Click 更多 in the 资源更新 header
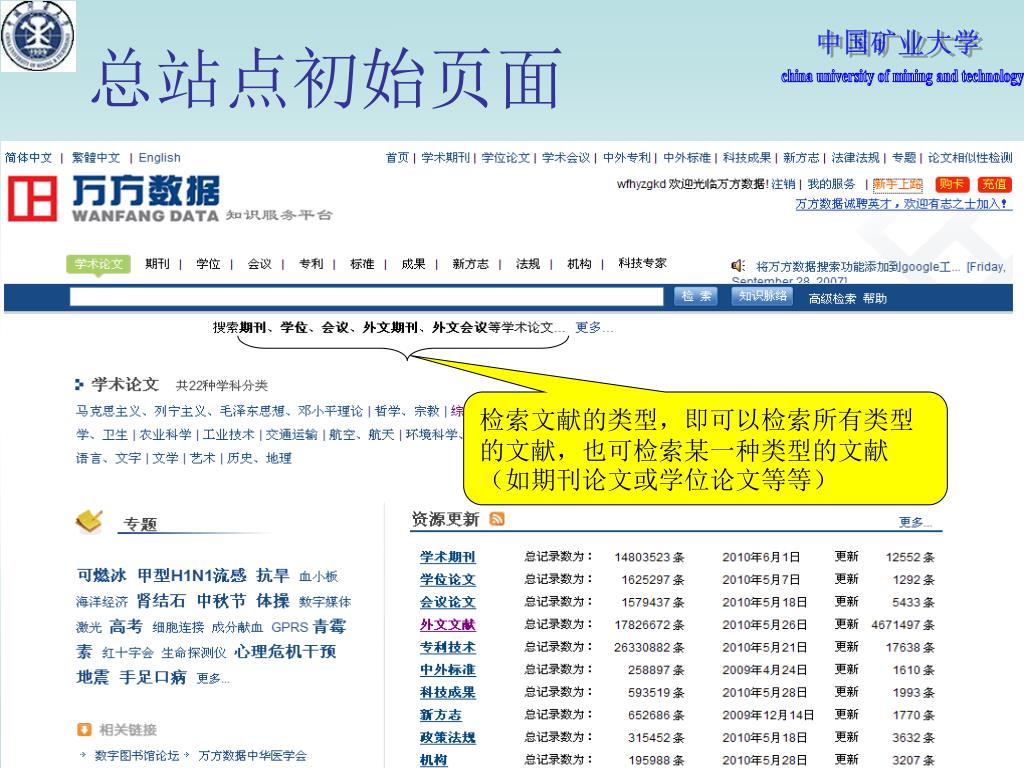 [x=915, y=522]
